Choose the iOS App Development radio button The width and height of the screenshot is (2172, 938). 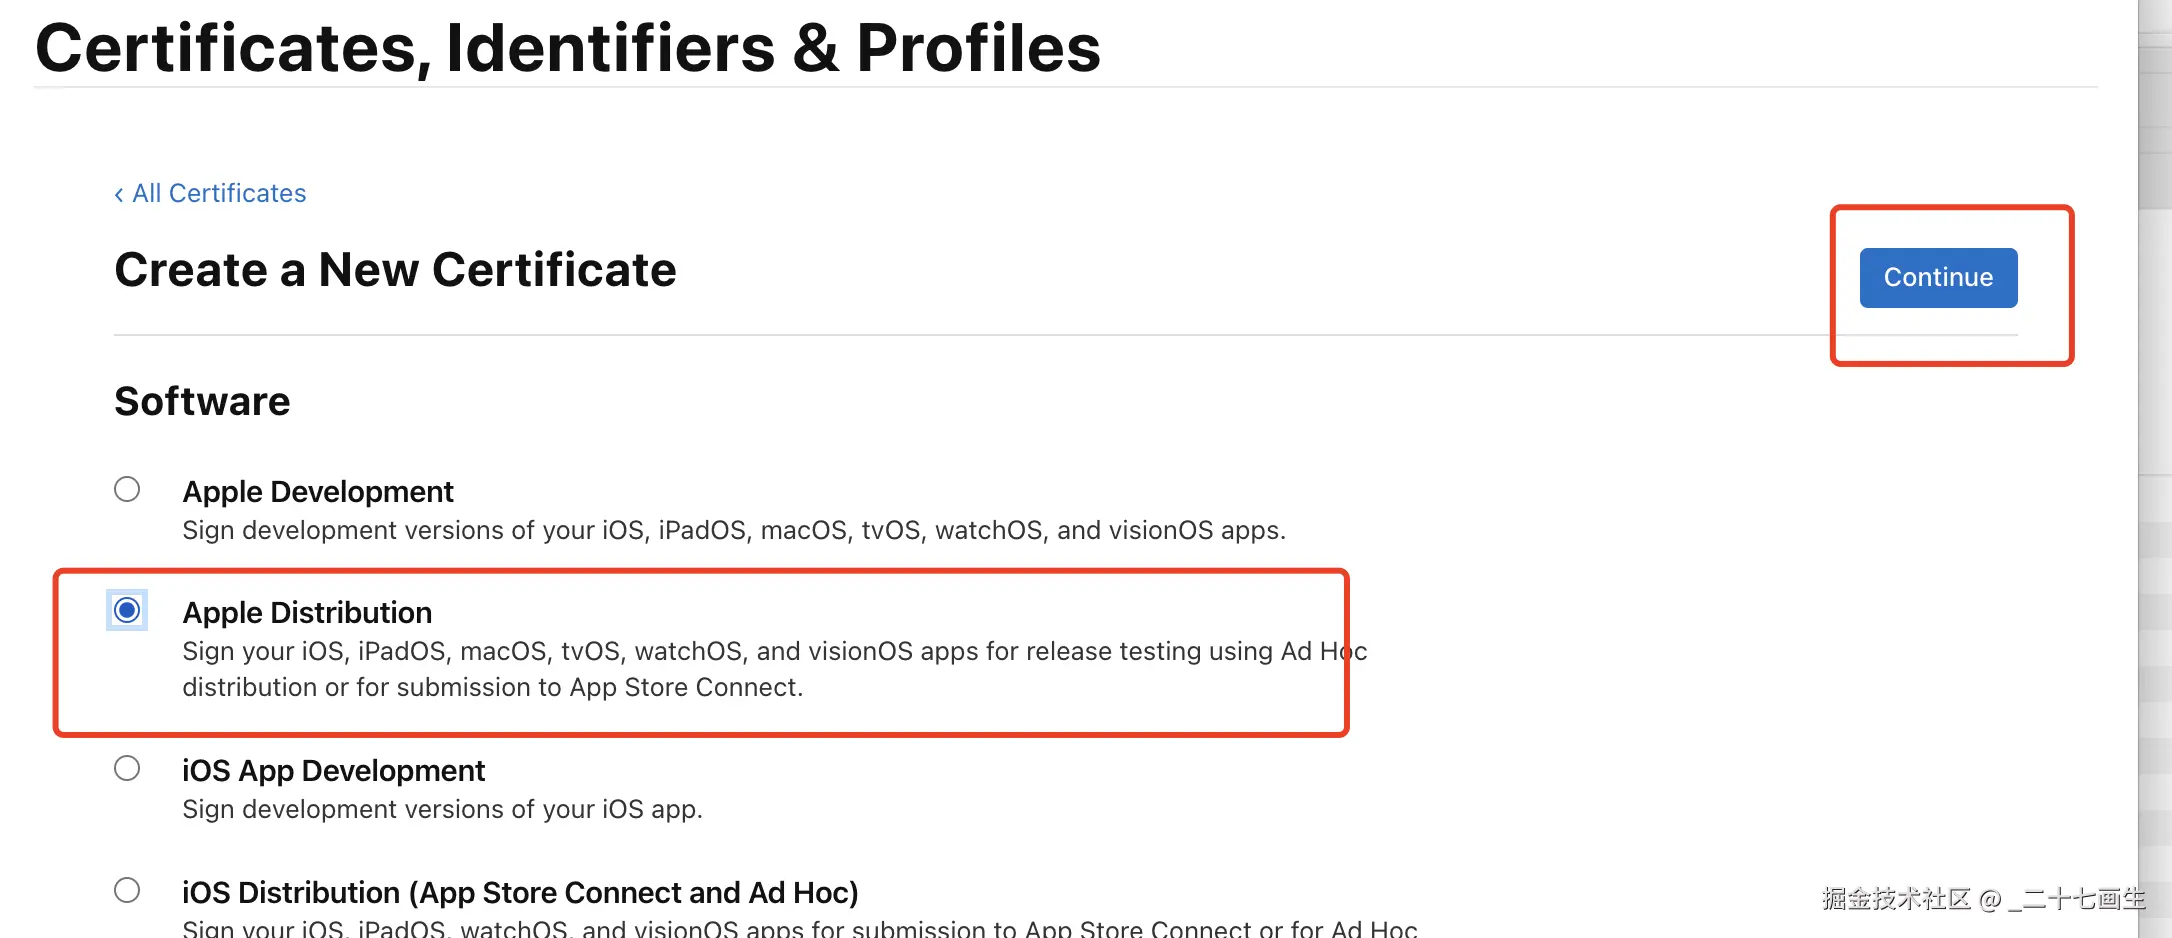tap(127, 768)
